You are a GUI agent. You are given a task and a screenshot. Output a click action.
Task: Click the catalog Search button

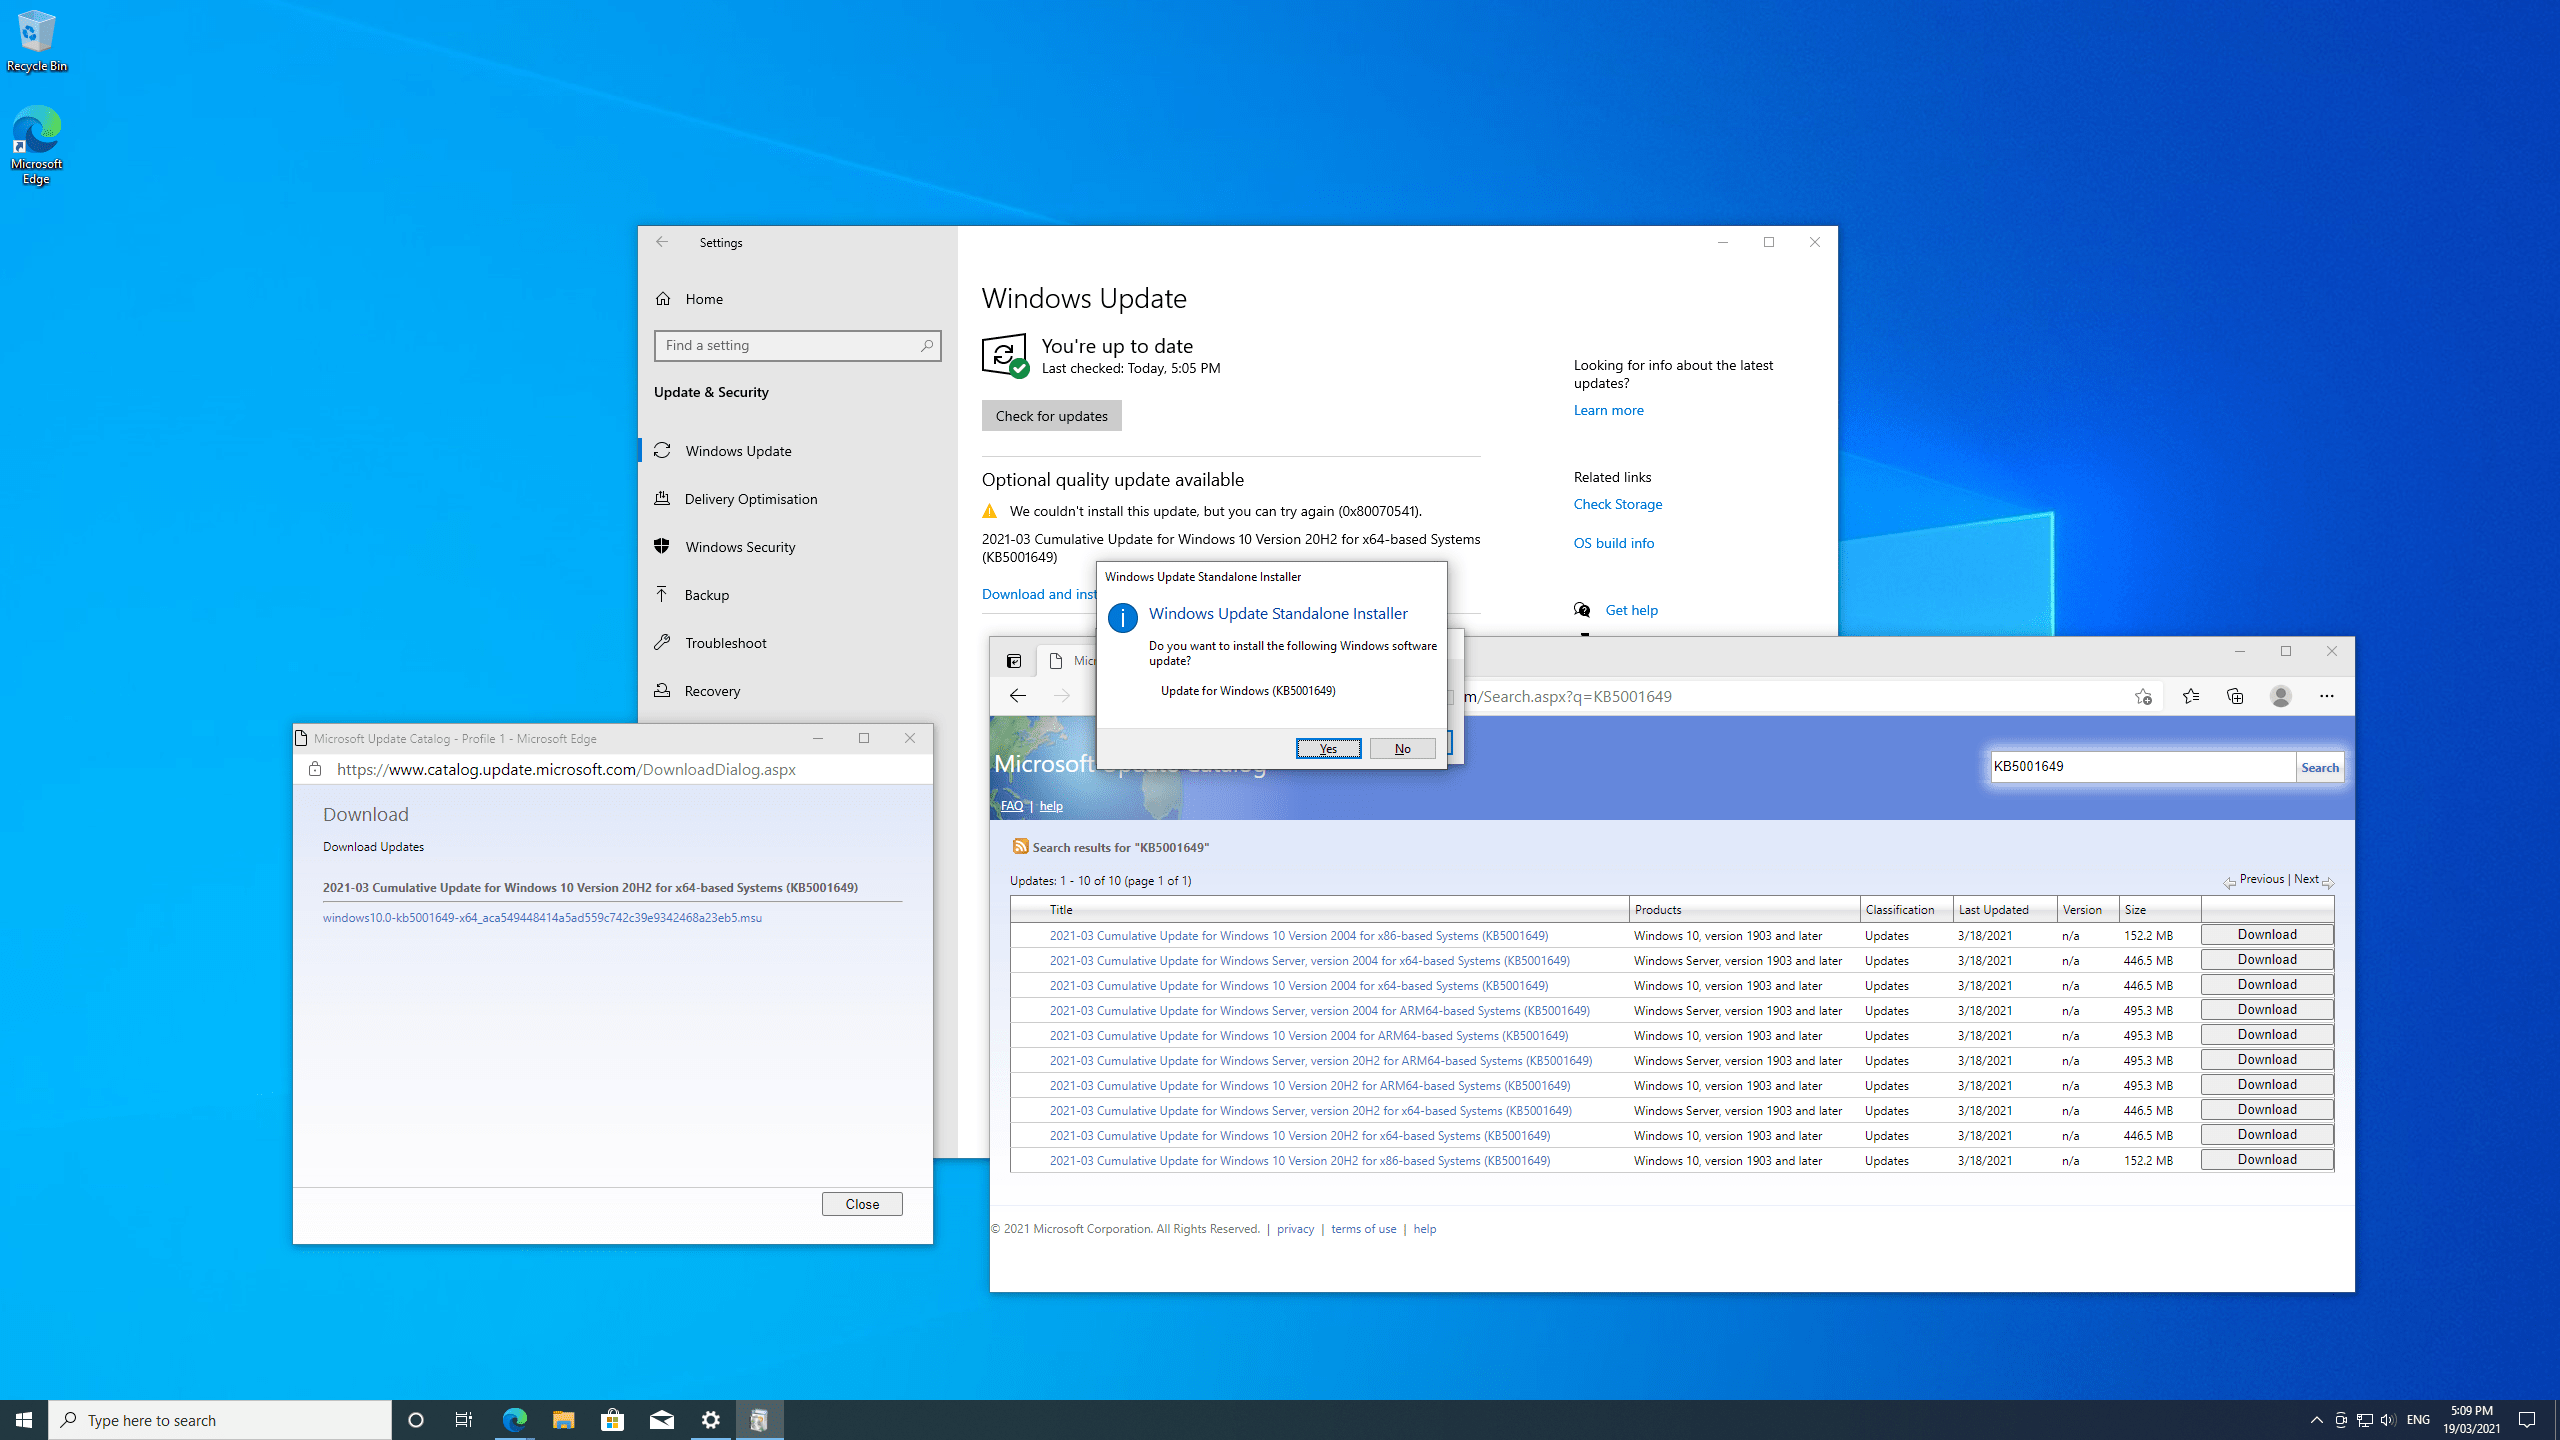tap(2319, 767)
